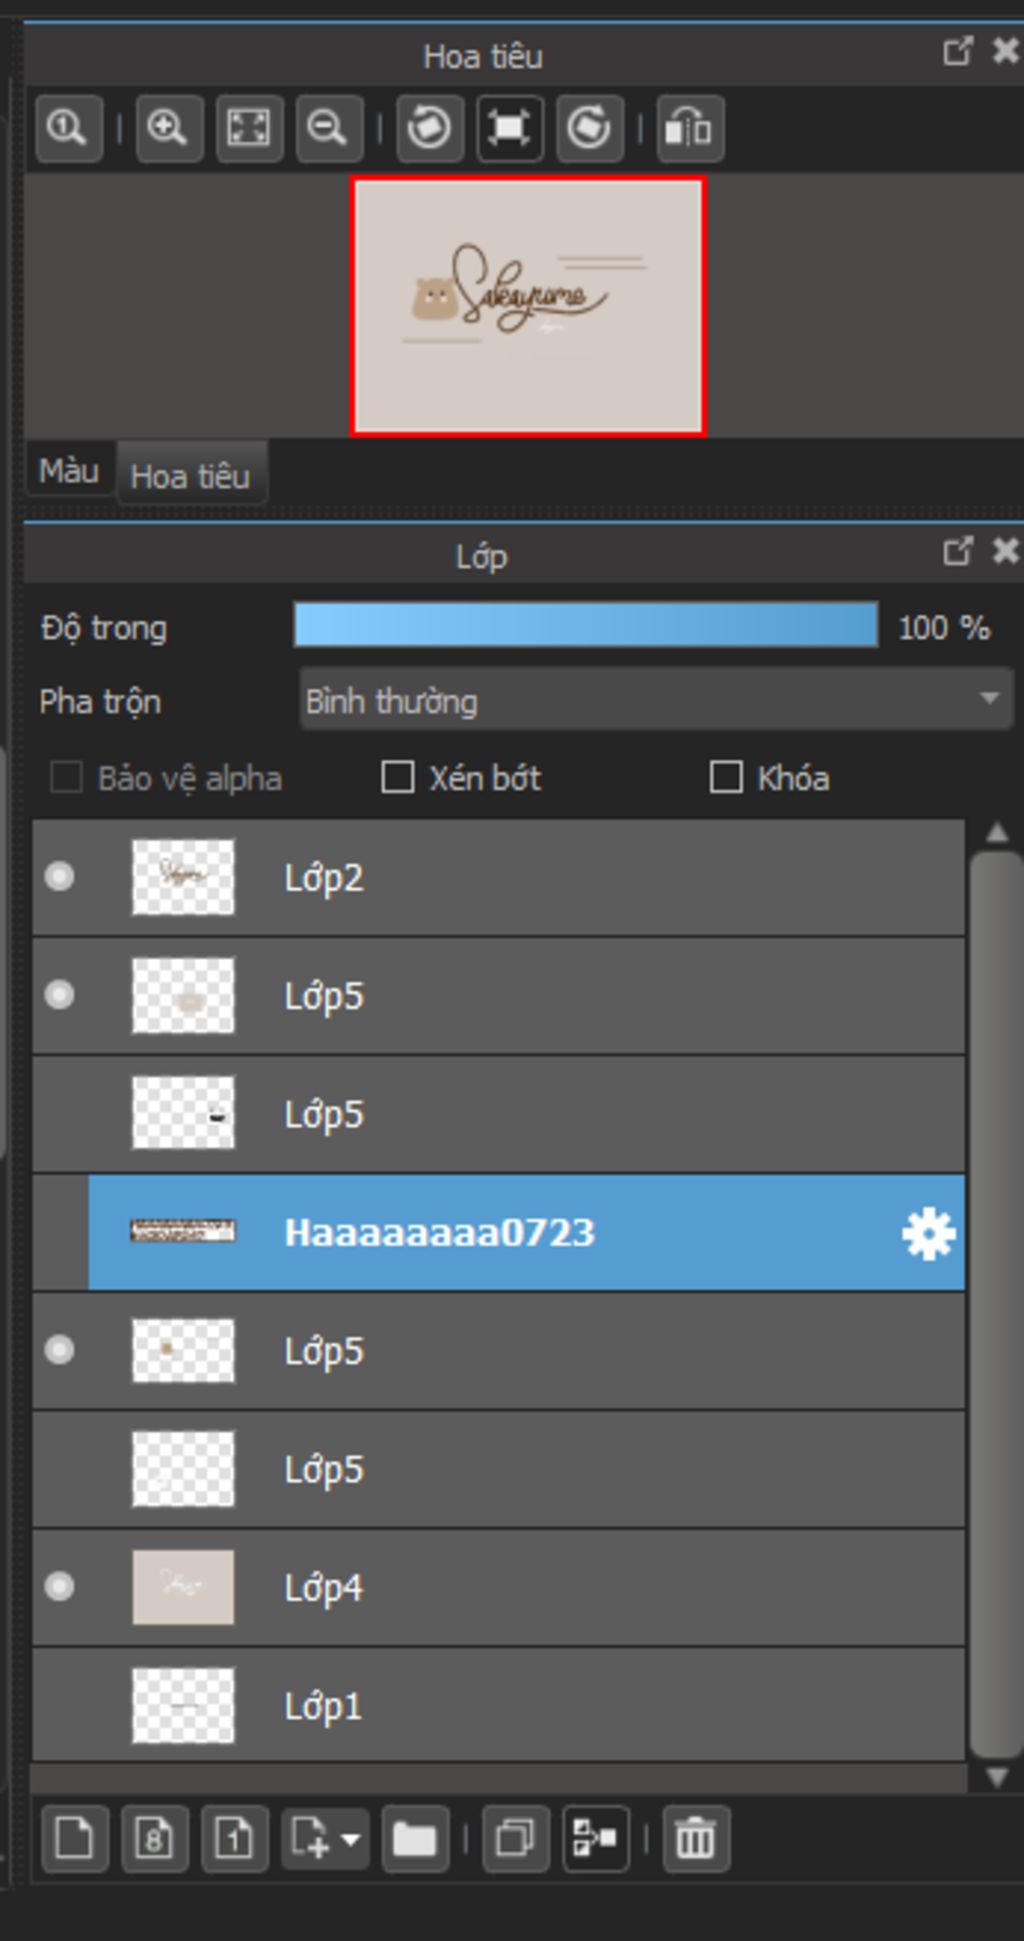Select the Hoa tiêu tab
Screen dimensions: 1024x1941
coord(190,476)
